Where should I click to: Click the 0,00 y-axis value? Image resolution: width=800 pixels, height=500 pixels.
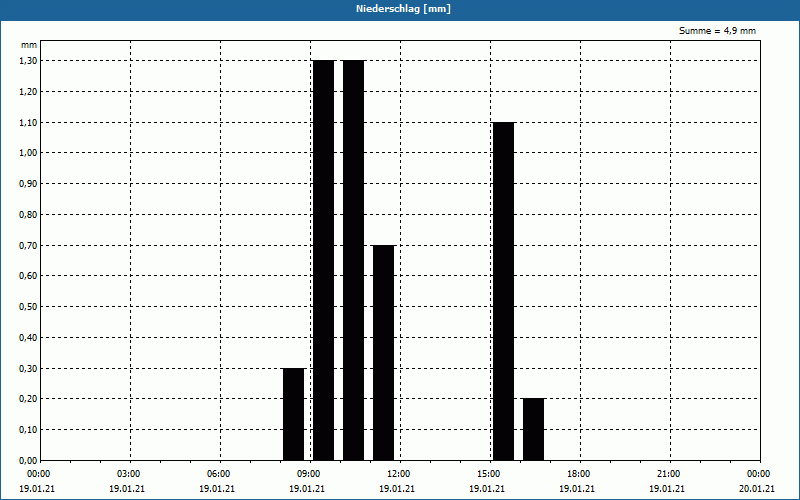(28, 461)
